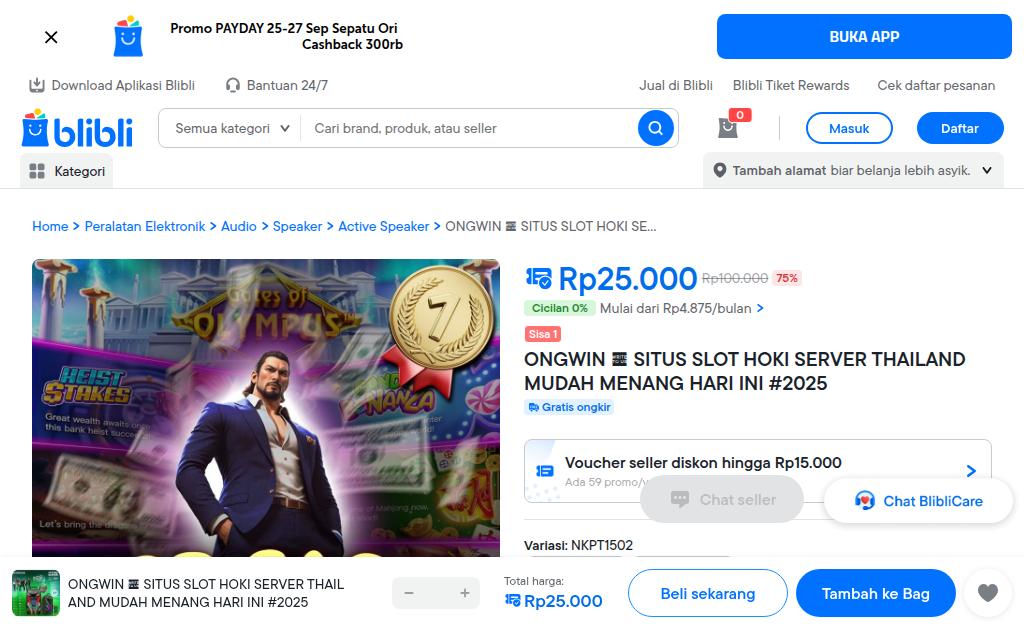Focus the product search input field
This screenshot has height=629, width=1024.
tap(470, 128)
